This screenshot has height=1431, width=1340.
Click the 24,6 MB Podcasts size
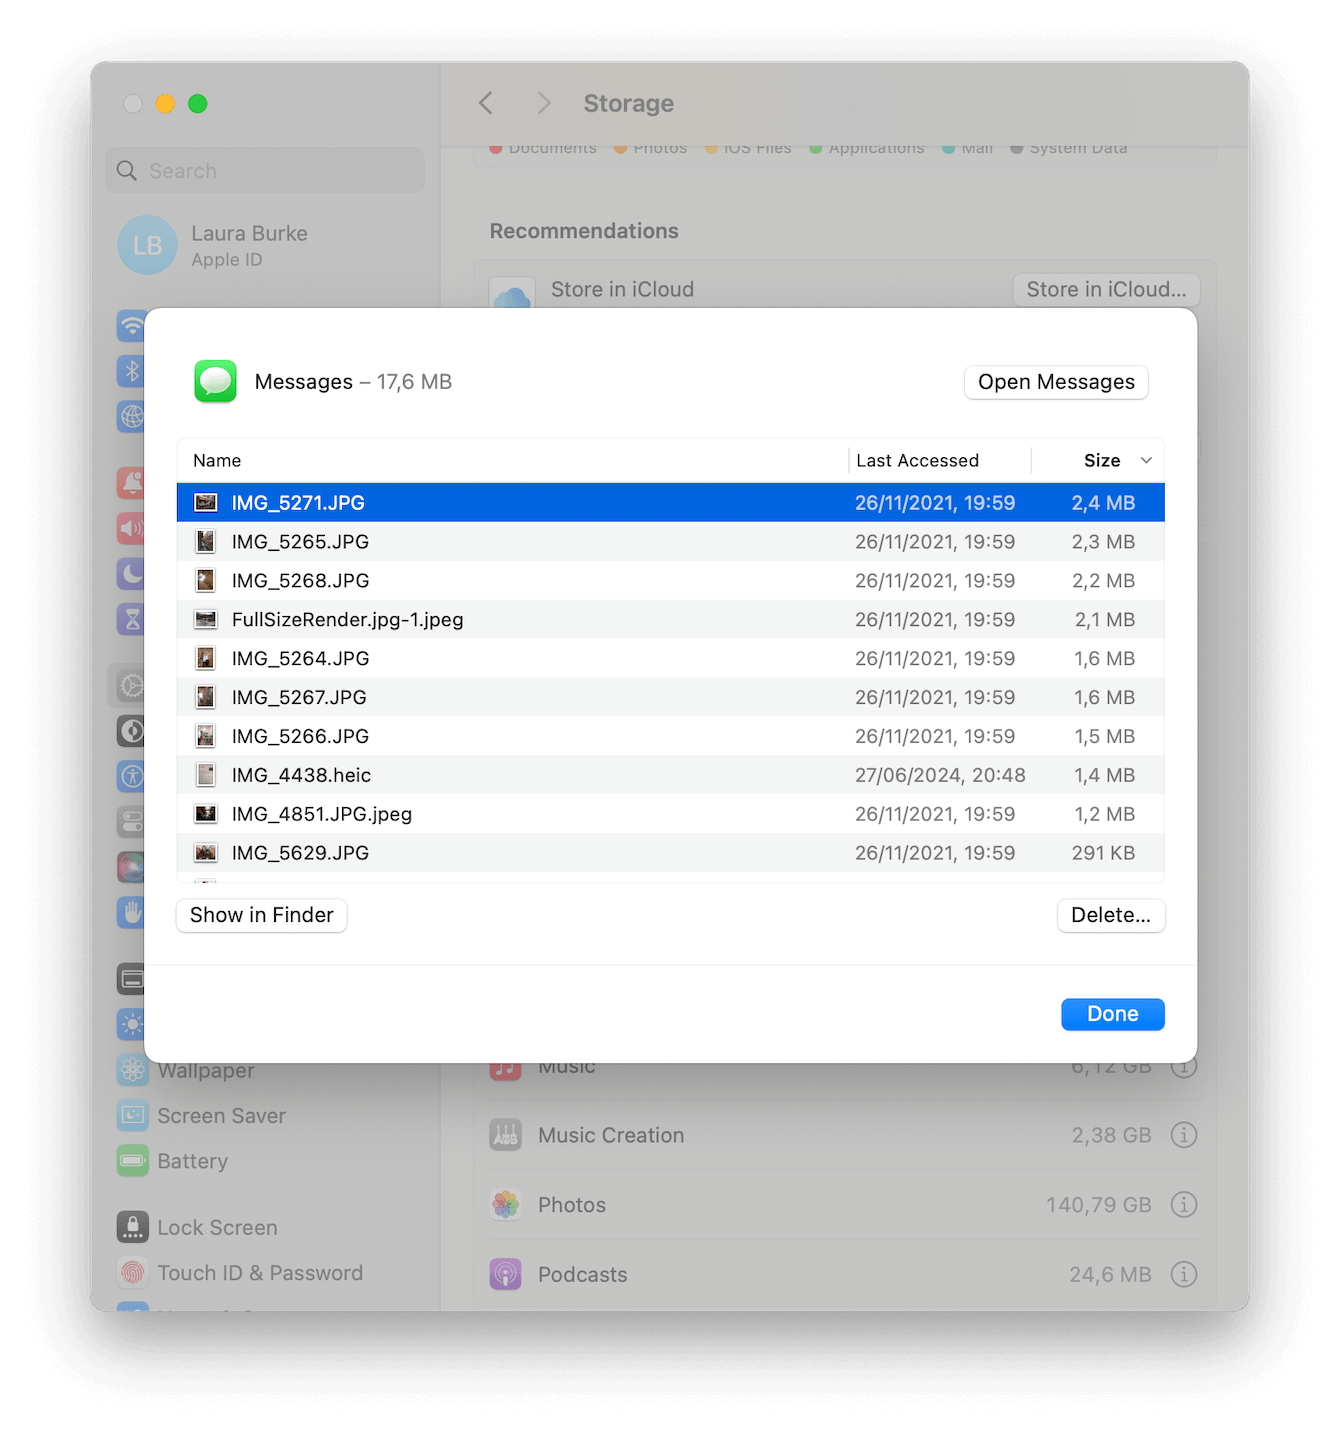(1110, 1274)
